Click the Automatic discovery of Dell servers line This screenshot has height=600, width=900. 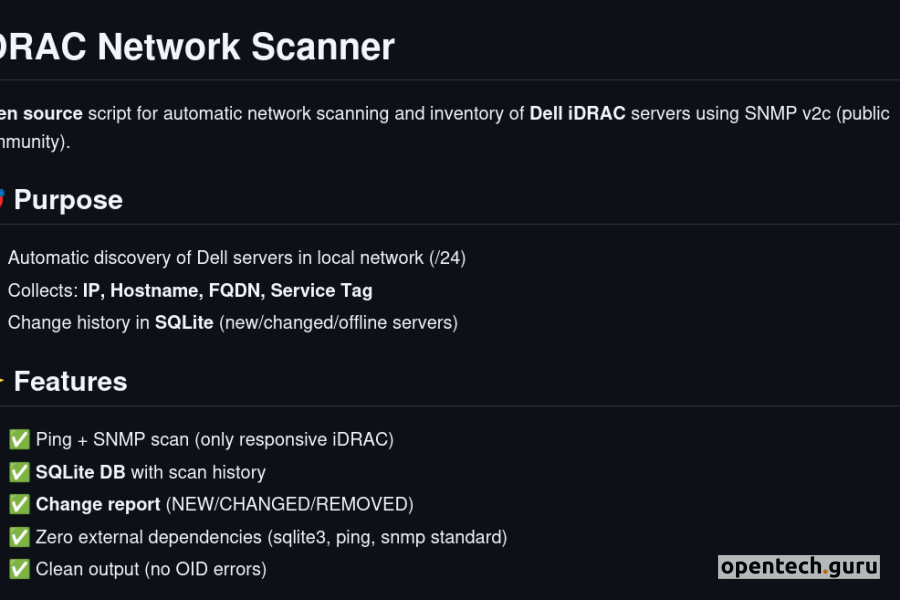pyautogui.click(x=237, y=258)
